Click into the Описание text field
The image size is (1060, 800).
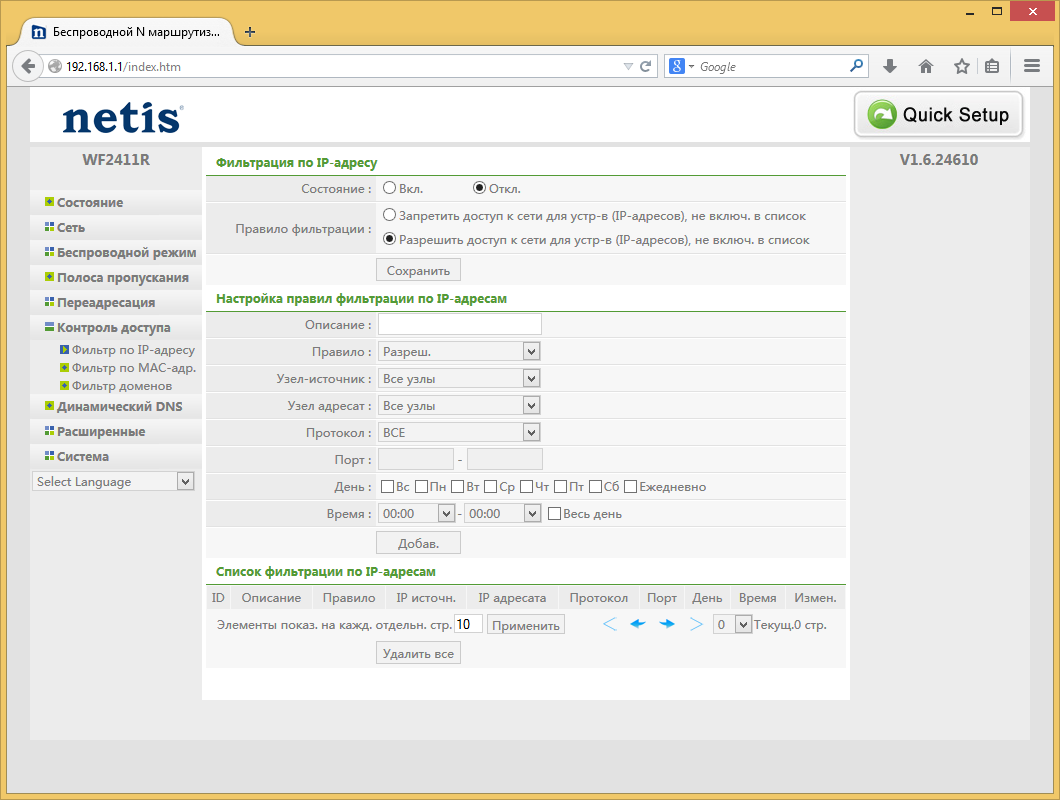point(460,325)
